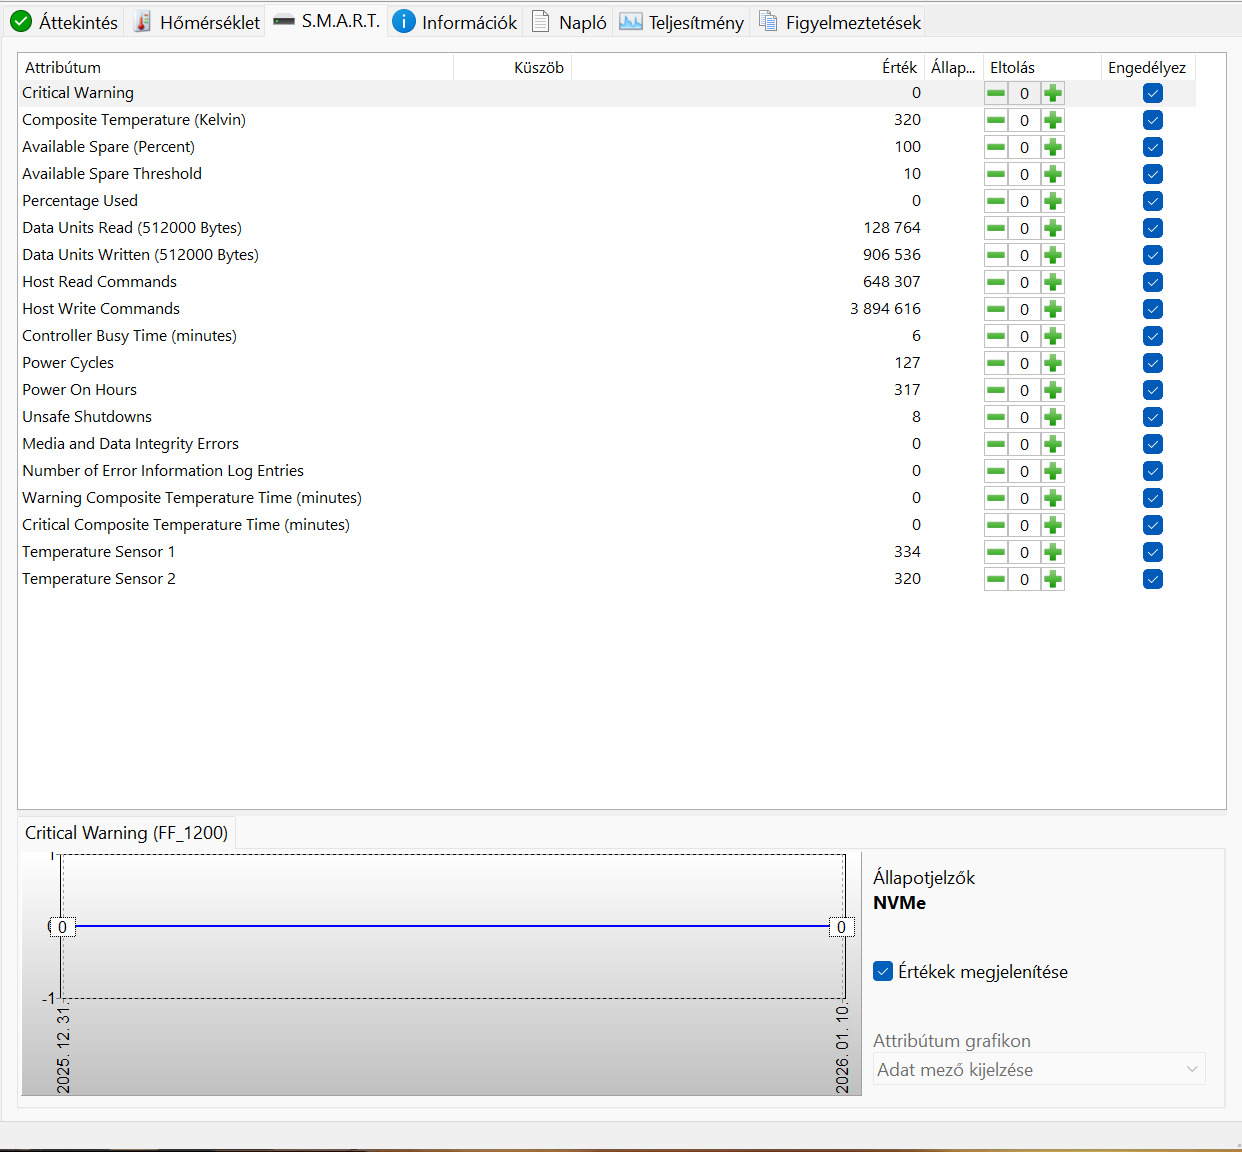Decrease offset for Percentage Used
This screenshot has height=1152, width=1242.
point(996,201)
